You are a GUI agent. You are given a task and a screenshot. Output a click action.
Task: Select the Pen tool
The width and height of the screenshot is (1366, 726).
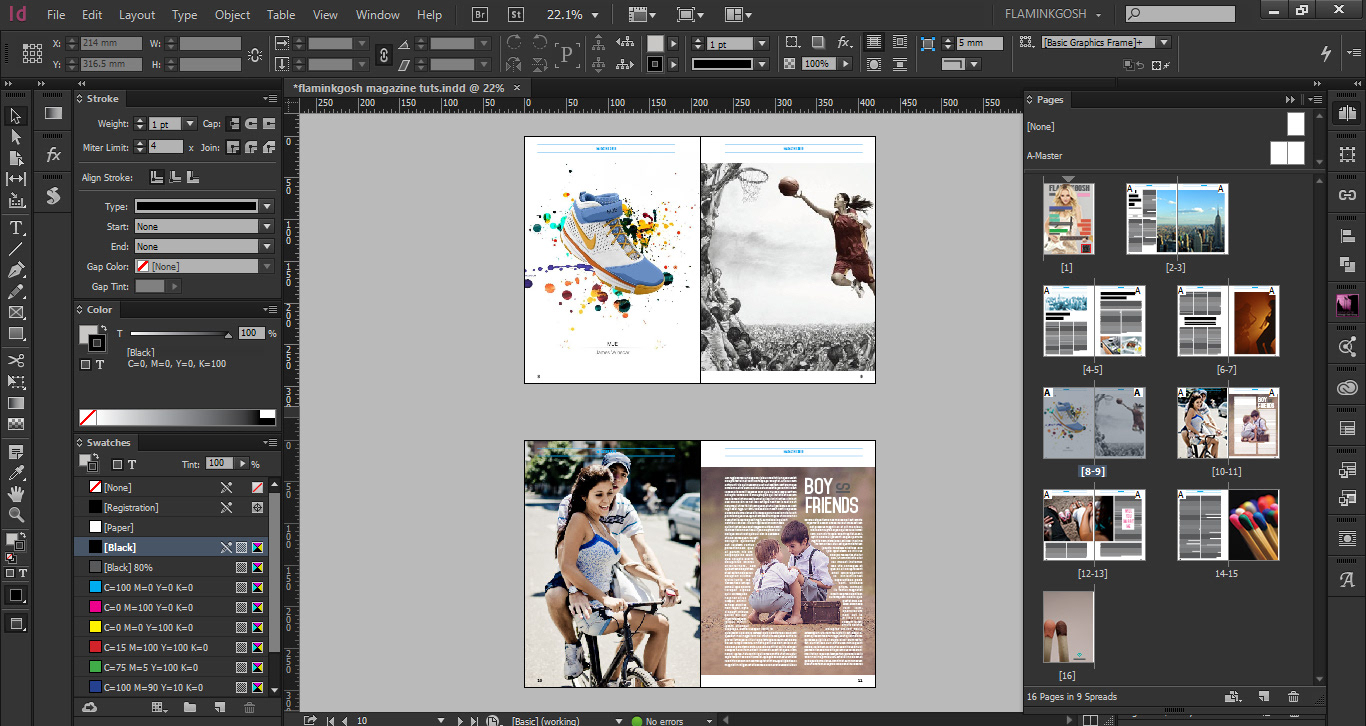click(x=16, y=270)
